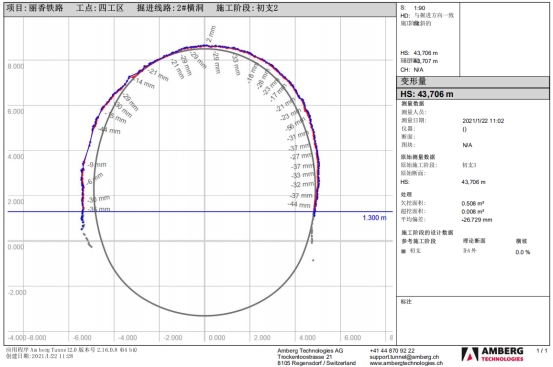Image resolution: width=553 pixels, height=367 pixels.
Task: Click the 项目: 丽香铁路 title text
Action: pyautogui.click(x=35, y=8)
